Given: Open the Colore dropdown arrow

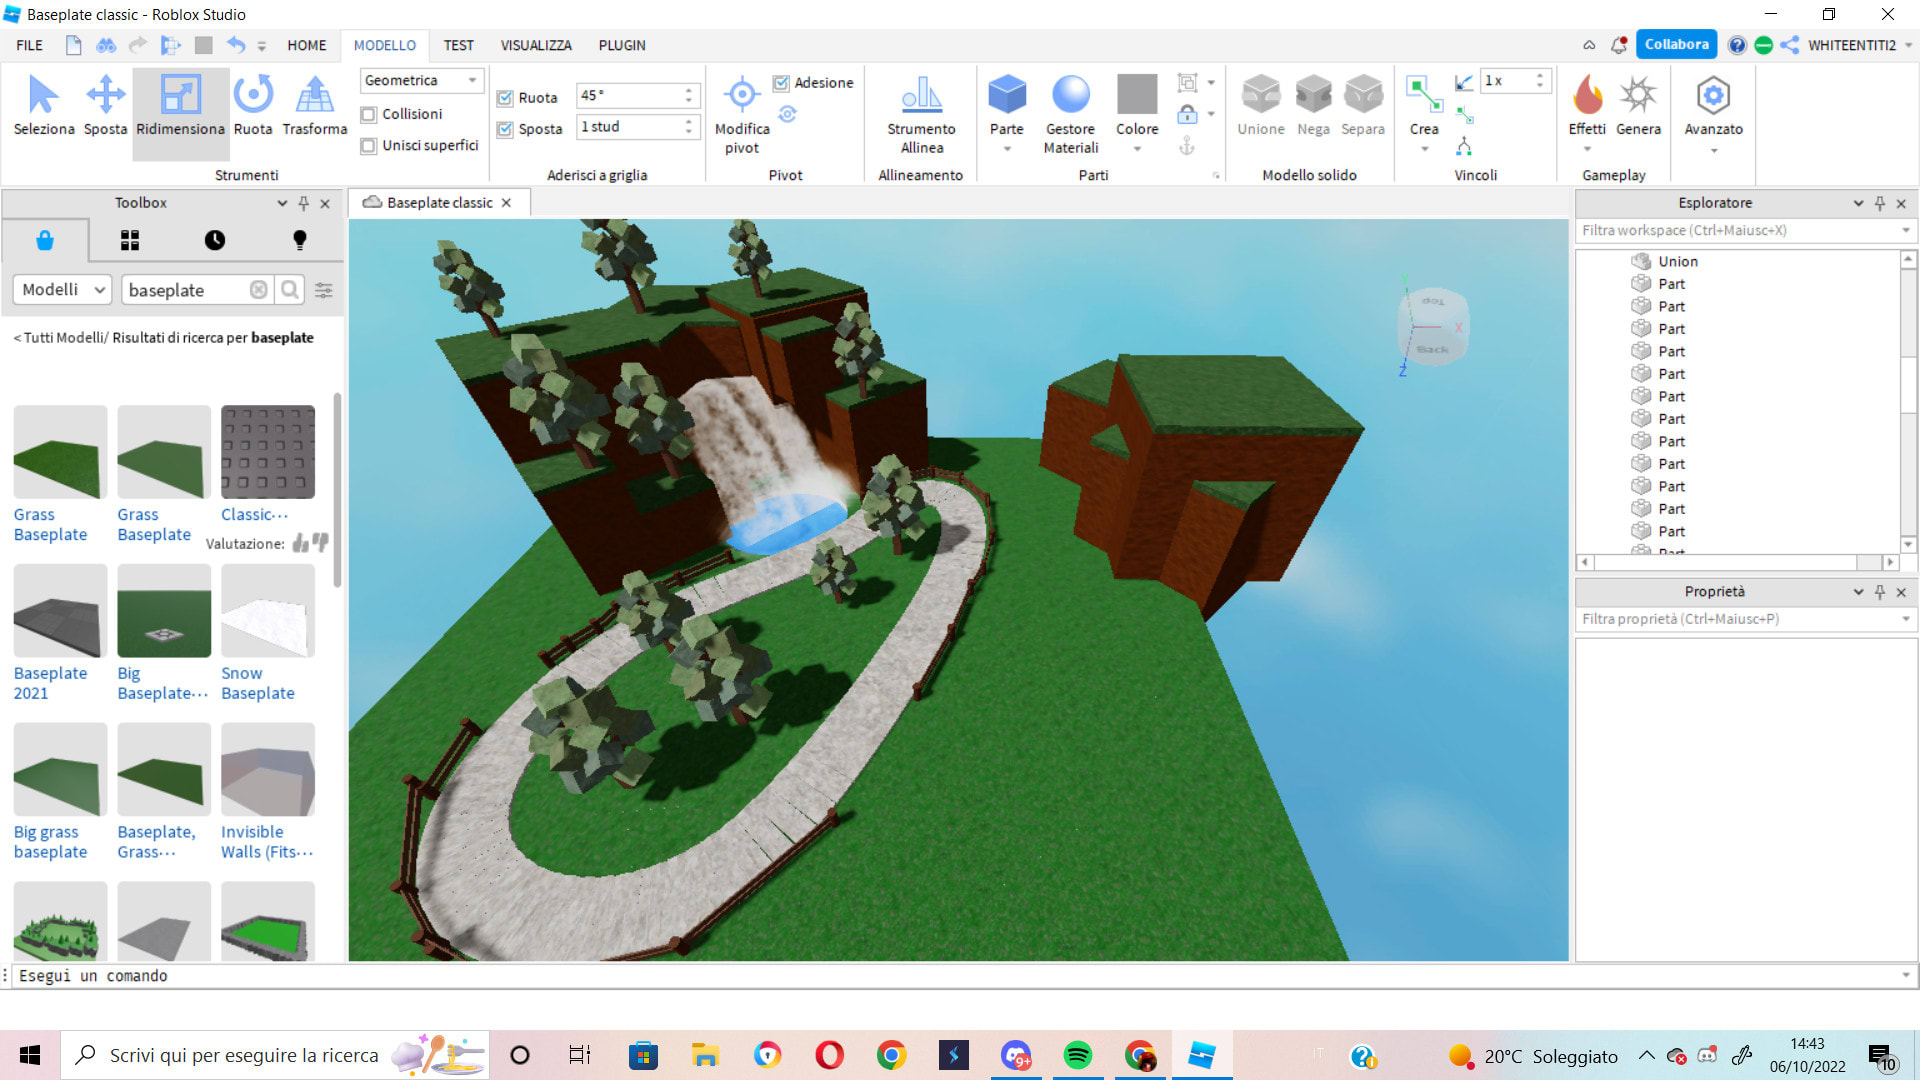Looking at the screenshot, I should 1137,149.
